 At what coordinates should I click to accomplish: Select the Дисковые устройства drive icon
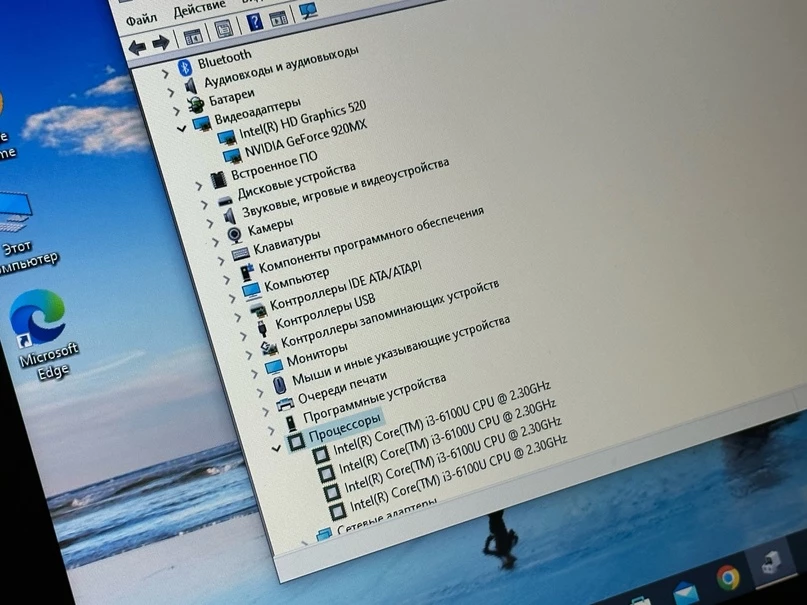coord(225,201)
